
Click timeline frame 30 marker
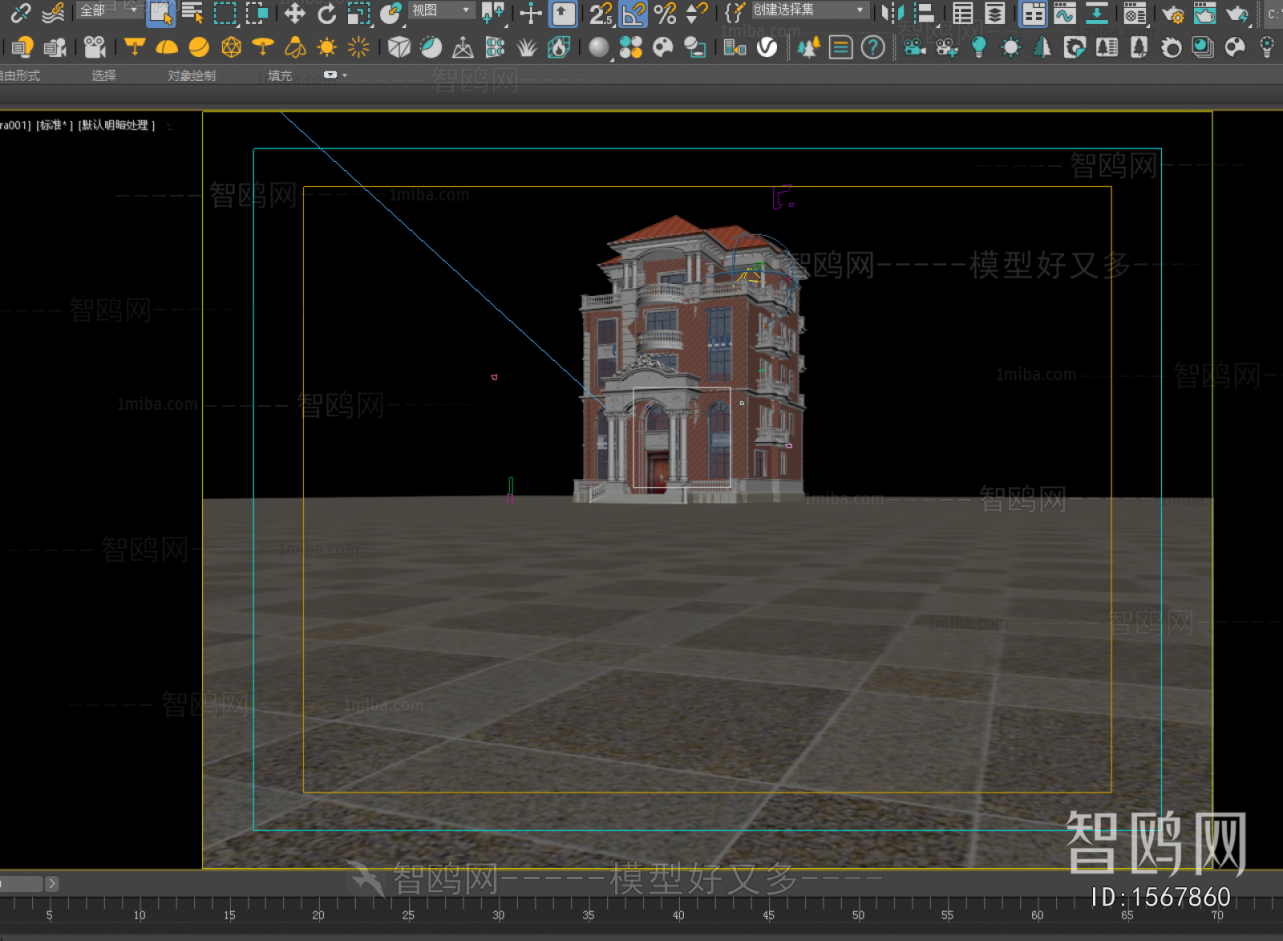(x=498, y=915)
